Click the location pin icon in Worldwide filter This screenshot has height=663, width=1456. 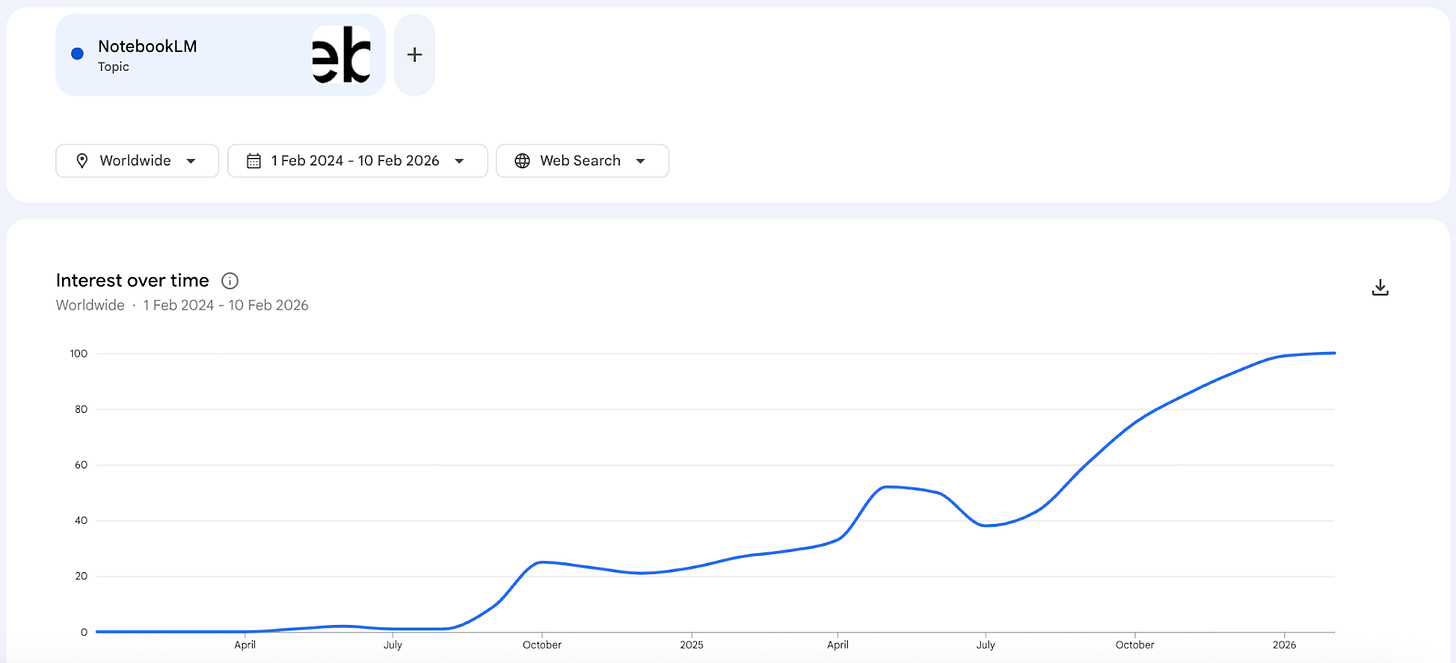[x=82, y=161]
